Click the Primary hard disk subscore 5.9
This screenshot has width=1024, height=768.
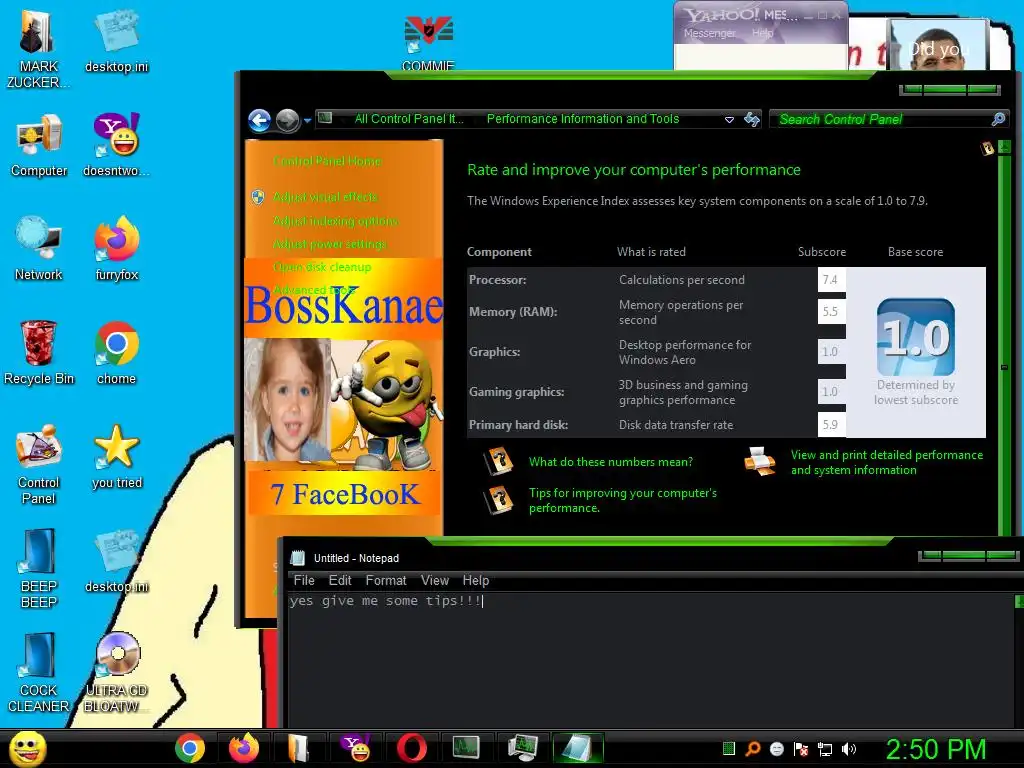click(x=831, y=424)
